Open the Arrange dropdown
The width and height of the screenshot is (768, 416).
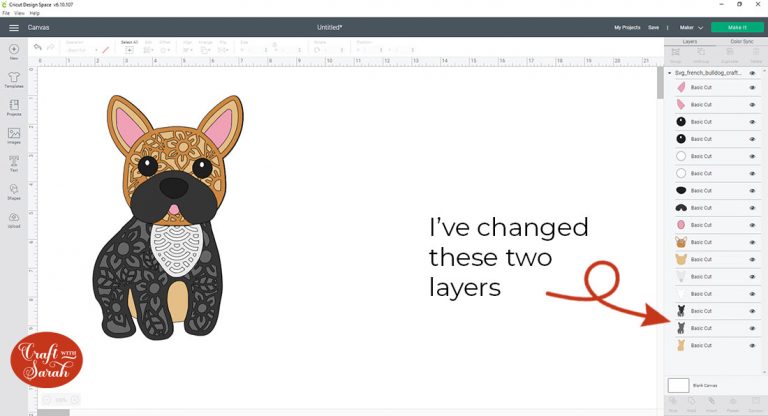[x=206, y=48]
